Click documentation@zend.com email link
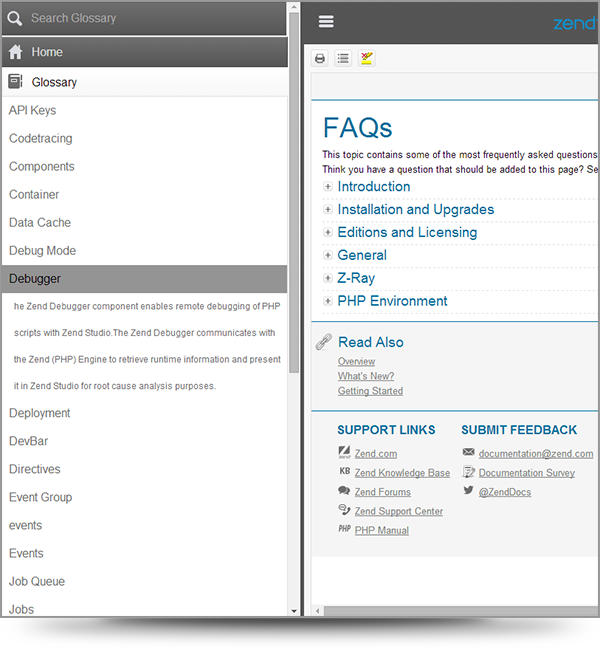600x648 pixels. click(x=536, y=454)
